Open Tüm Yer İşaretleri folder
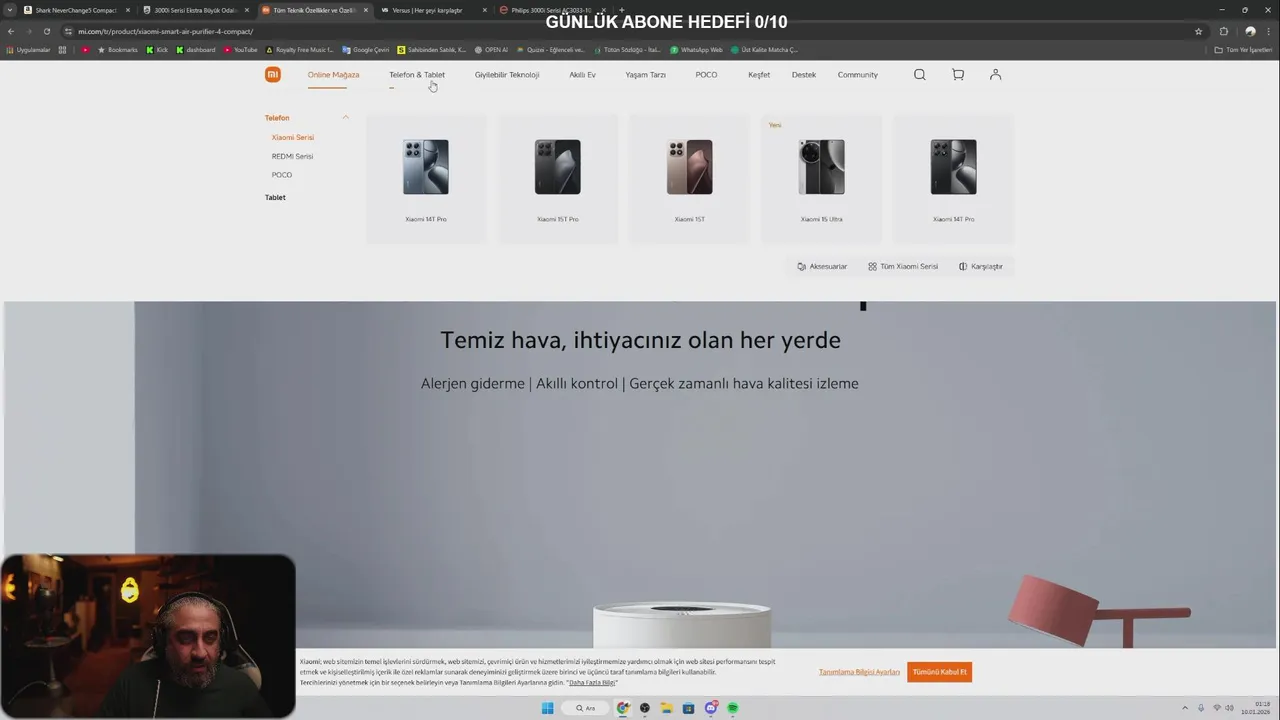1280x720 pixels. click(x=1244, y=49)
